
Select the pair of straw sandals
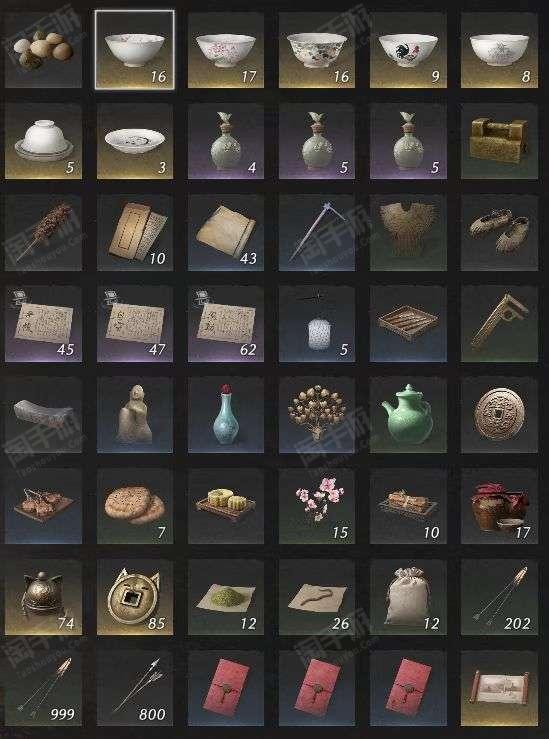click(500, 232)
